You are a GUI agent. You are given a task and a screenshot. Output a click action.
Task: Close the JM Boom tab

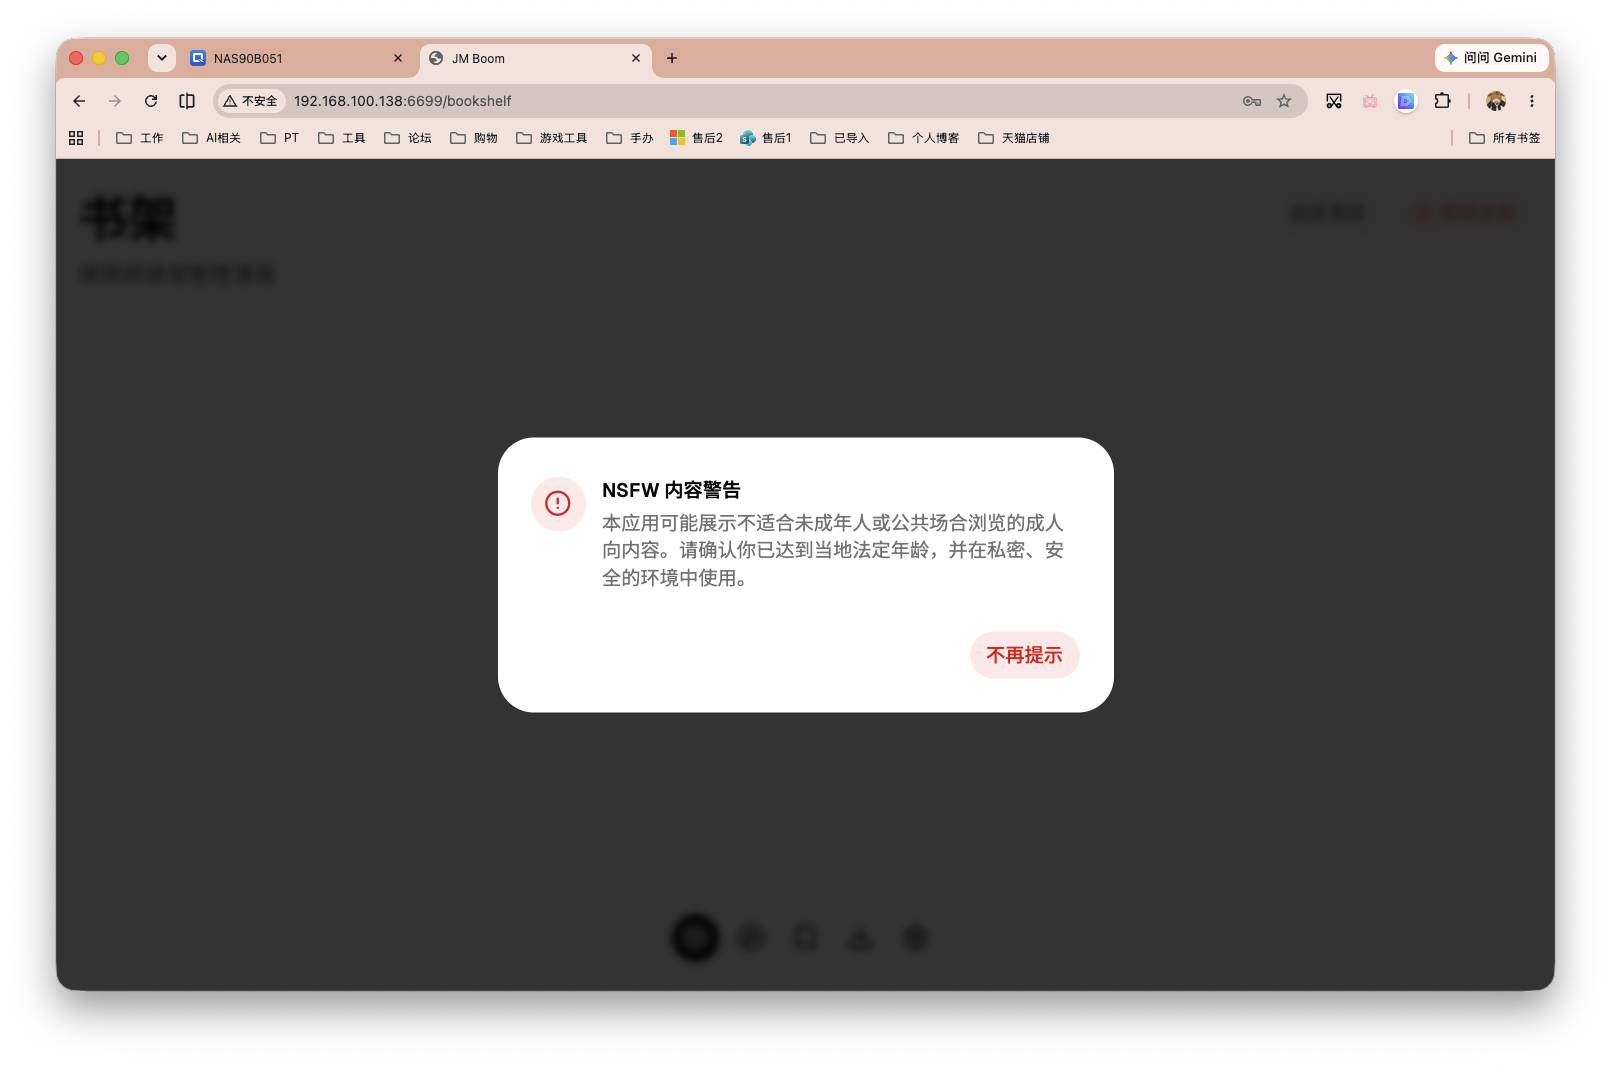(636, 58)
